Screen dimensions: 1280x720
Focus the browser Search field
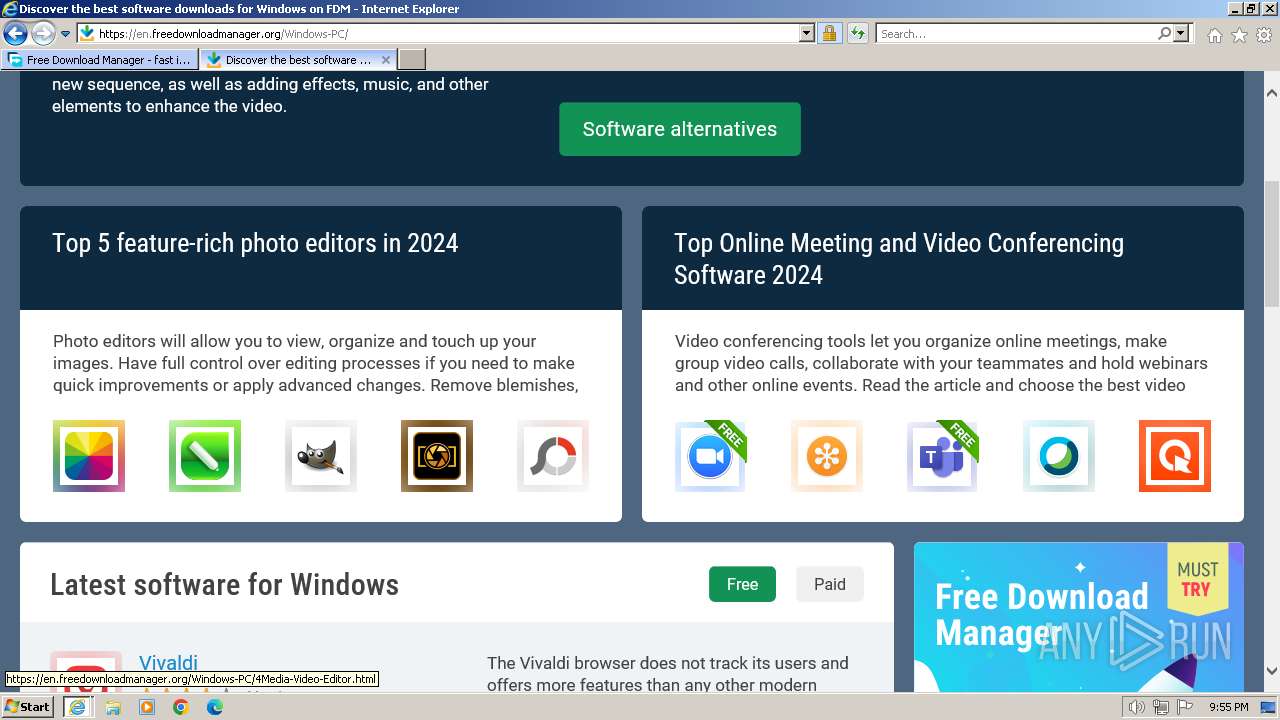[x=1017, y=33]
